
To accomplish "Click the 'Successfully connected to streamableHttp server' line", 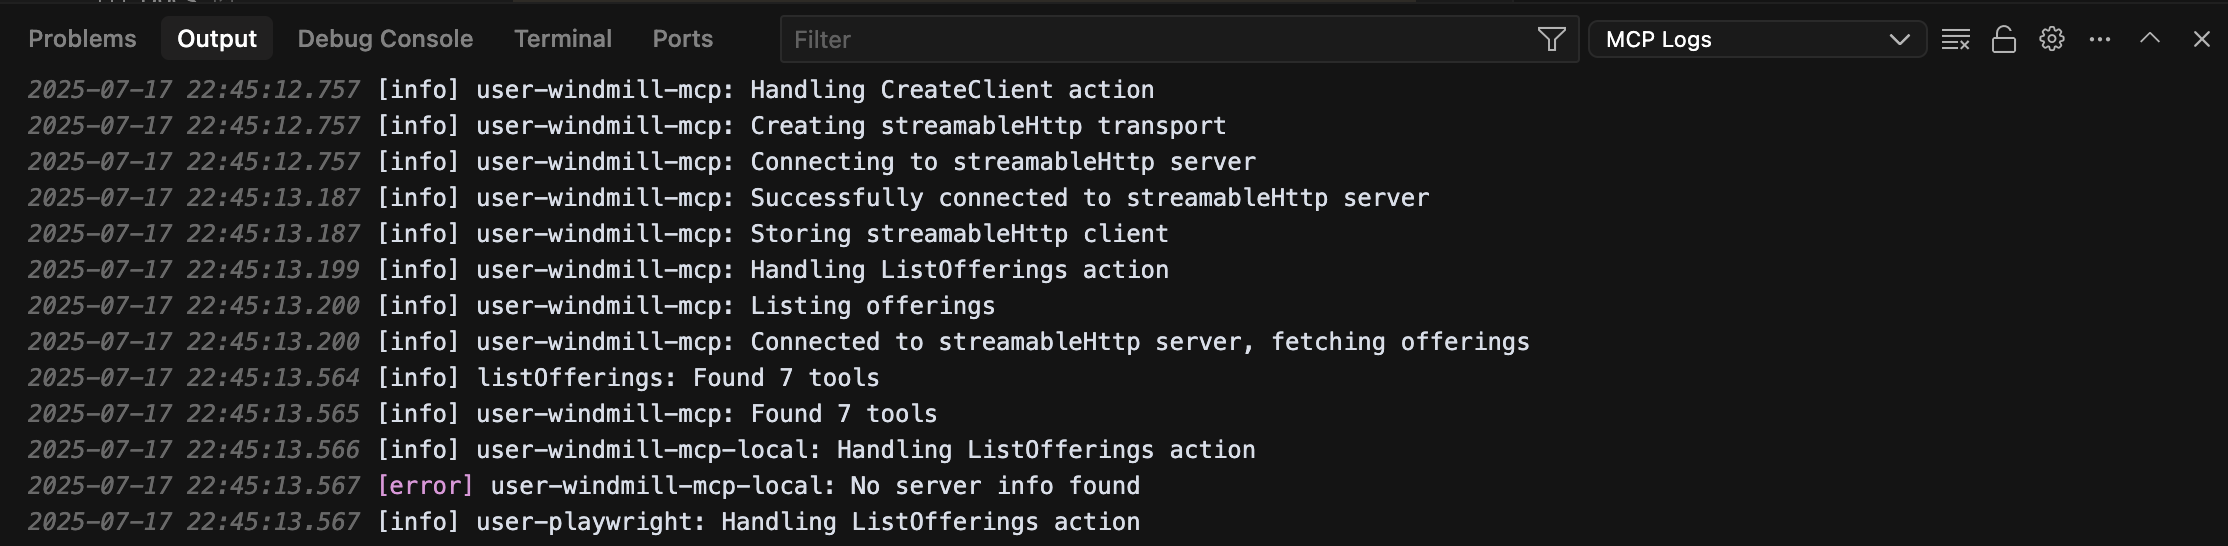I will (728, 198).
